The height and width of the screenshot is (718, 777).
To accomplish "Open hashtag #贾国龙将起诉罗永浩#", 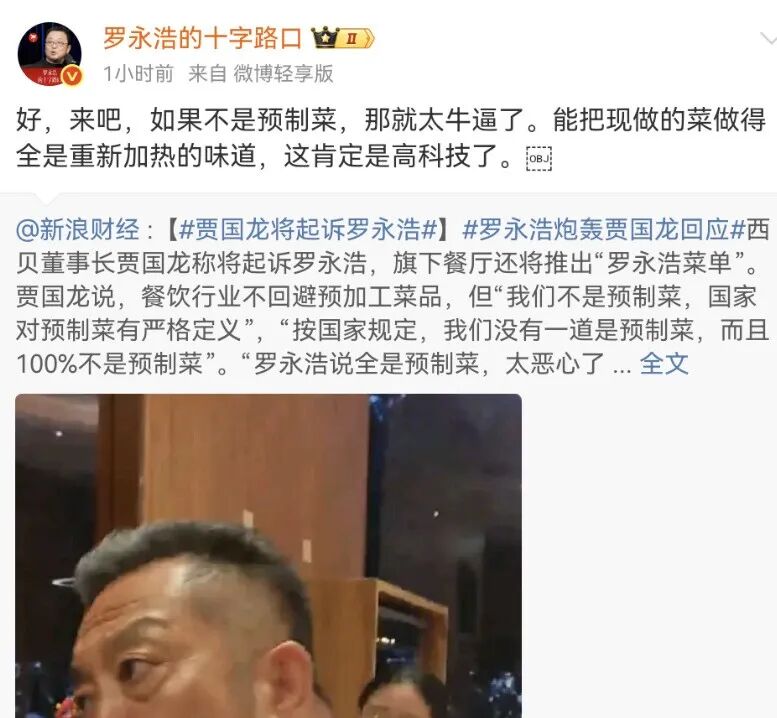I will point(308,230).
